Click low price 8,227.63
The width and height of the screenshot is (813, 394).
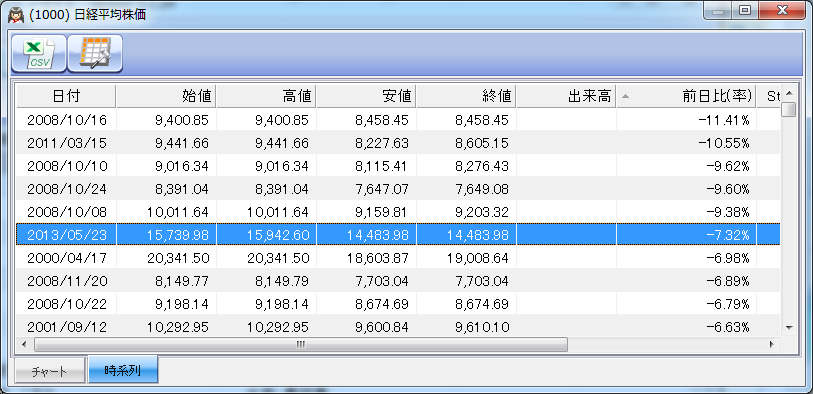382,143
